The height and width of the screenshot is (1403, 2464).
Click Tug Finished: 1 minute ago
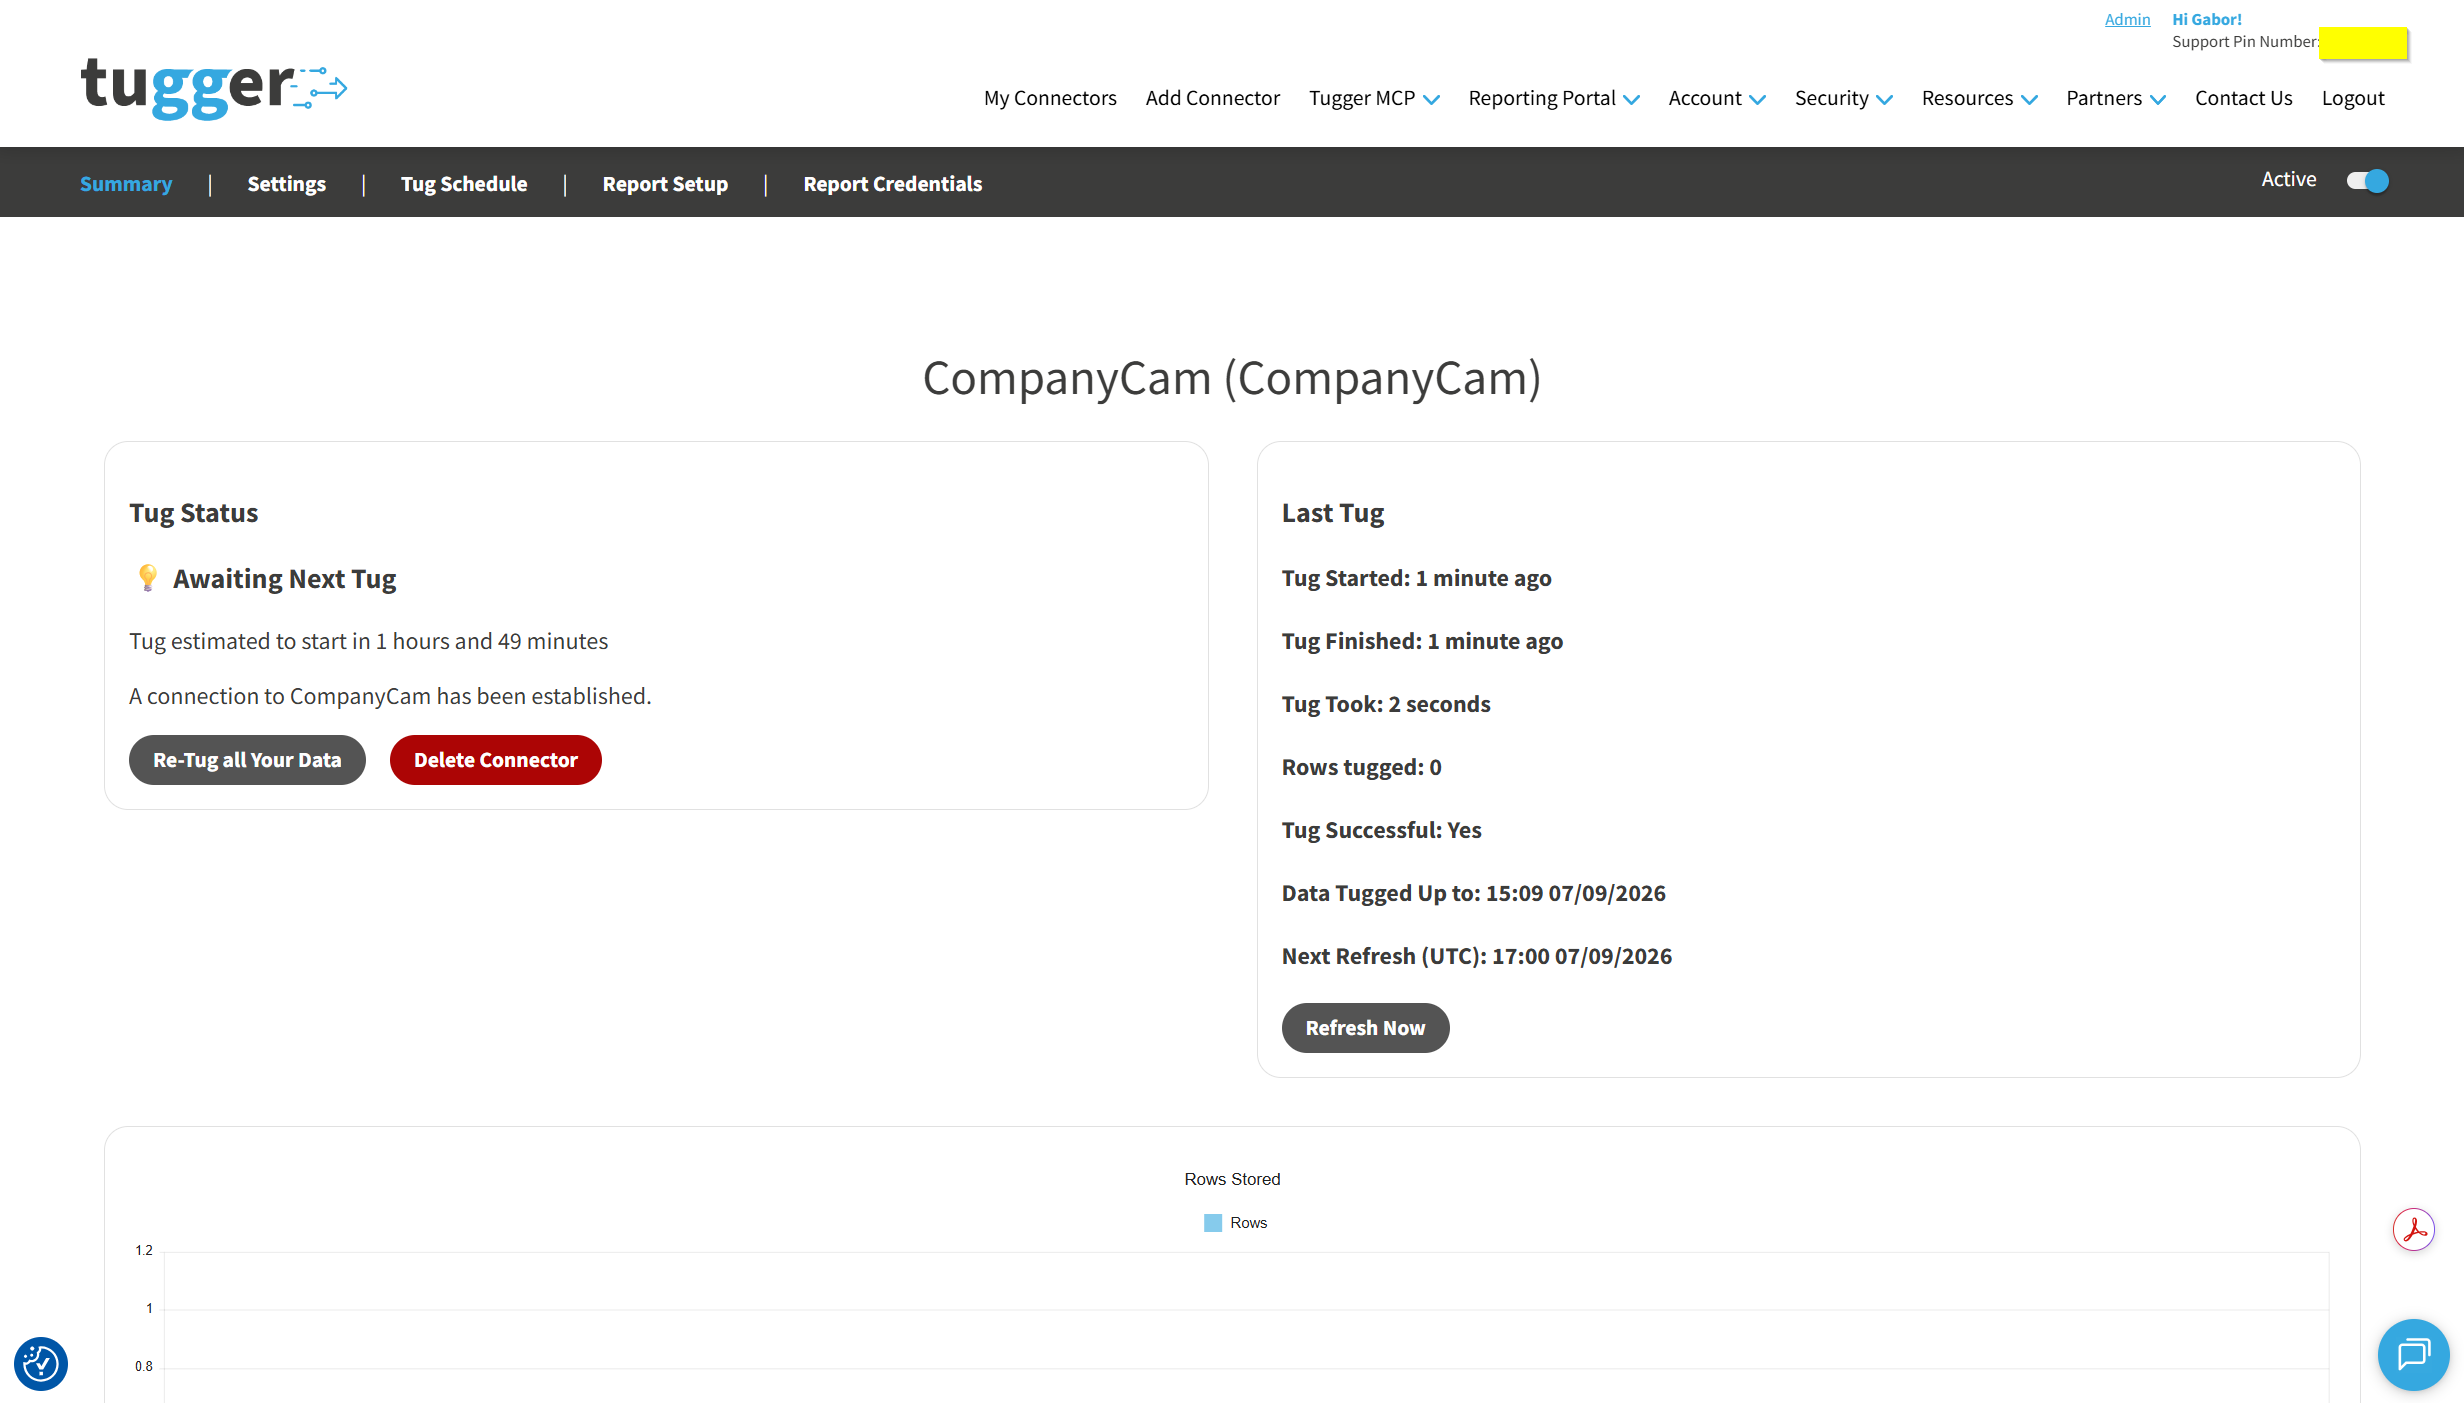1422,641
